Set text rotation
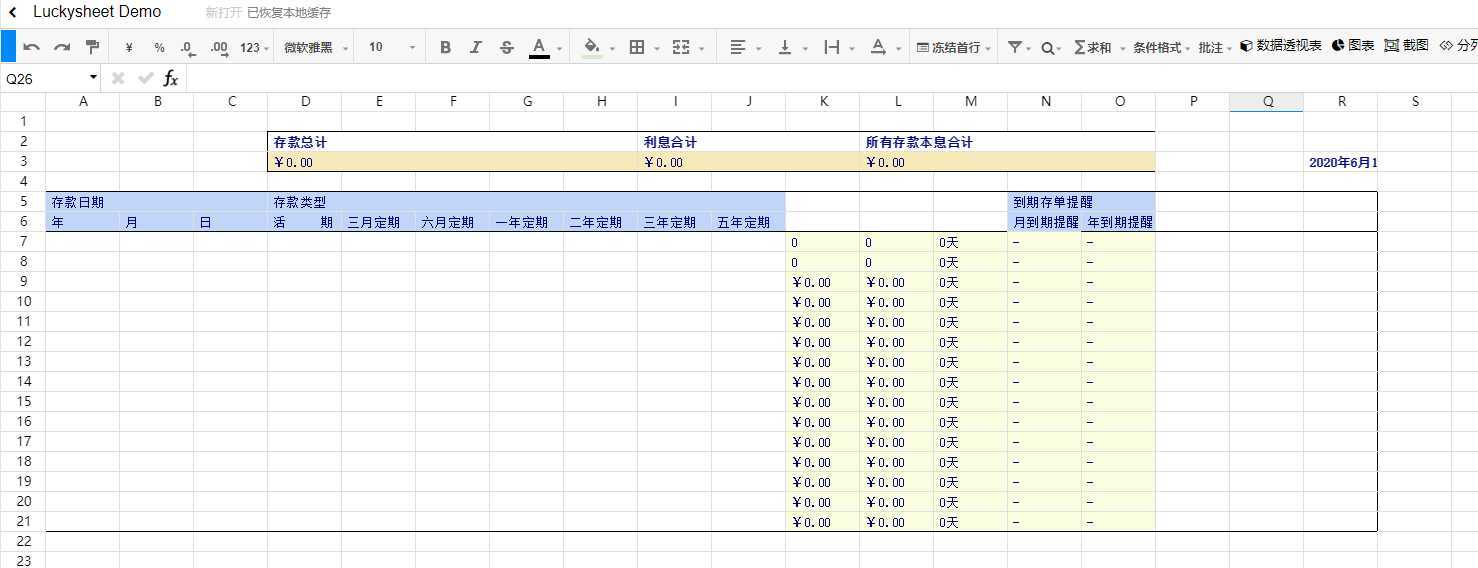The image size is (1478, 568). (878, 47)
